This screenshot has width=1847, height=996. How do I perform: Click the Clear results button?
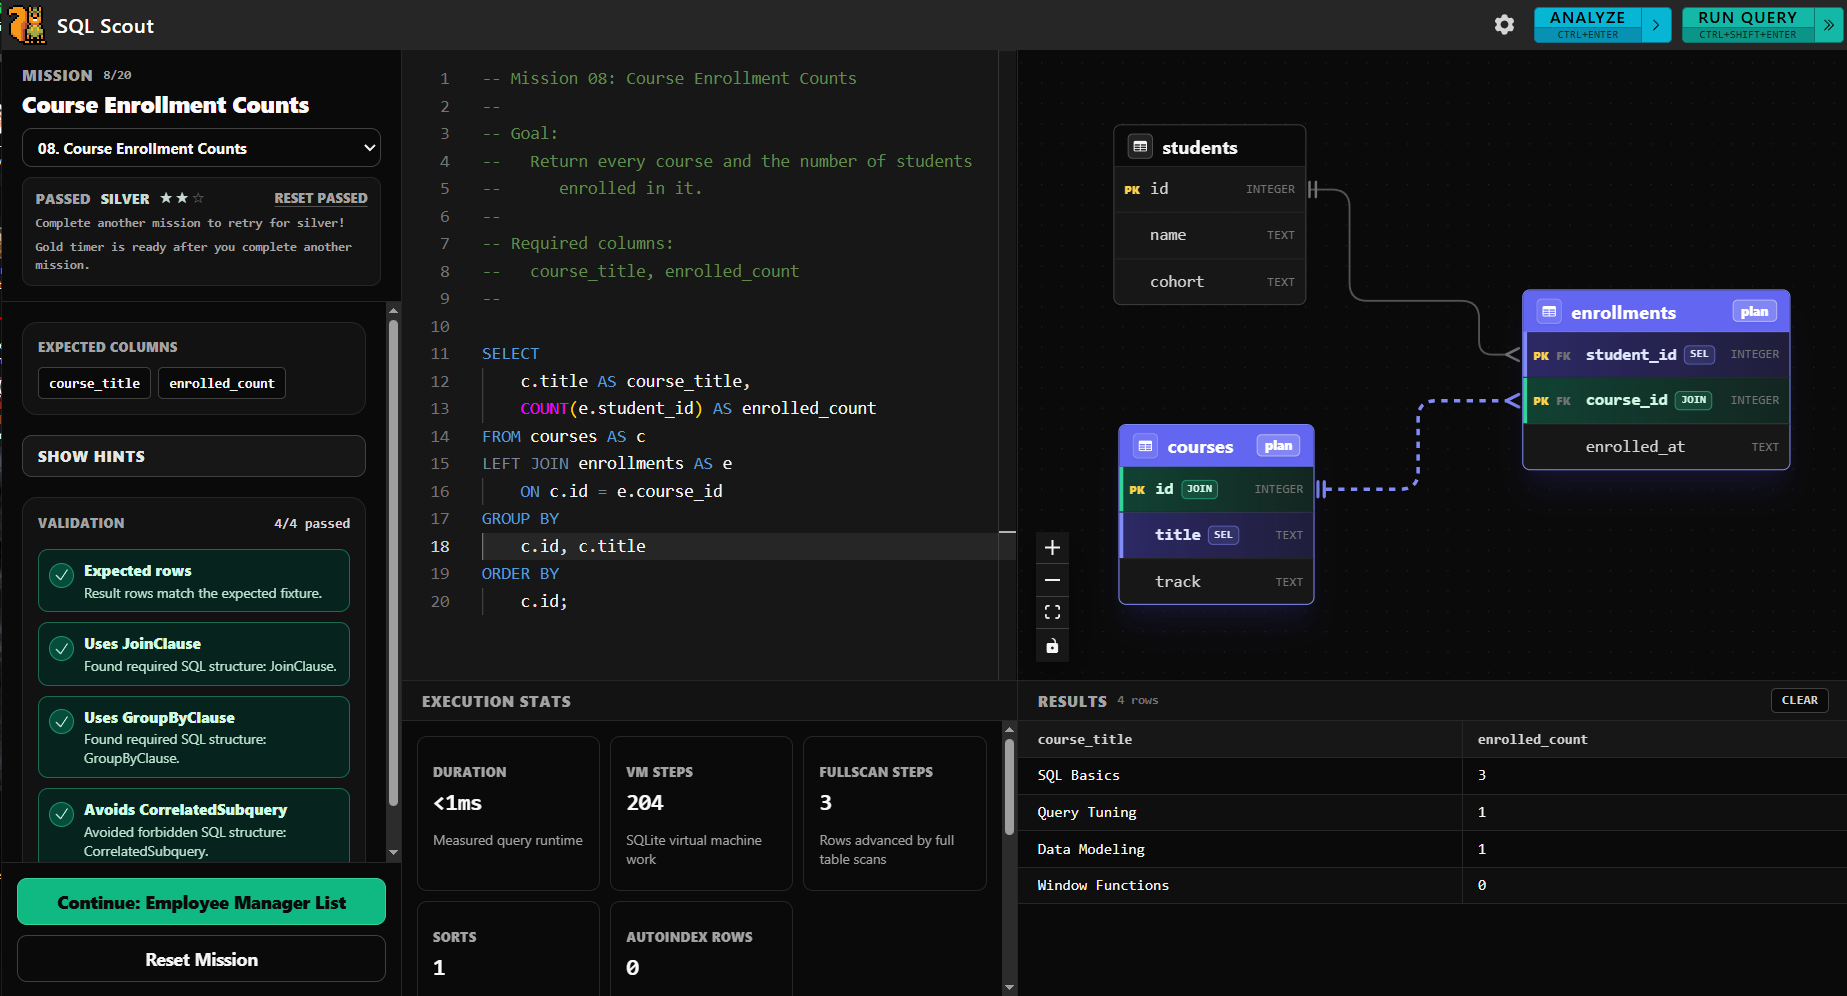tap(1799, 700)
